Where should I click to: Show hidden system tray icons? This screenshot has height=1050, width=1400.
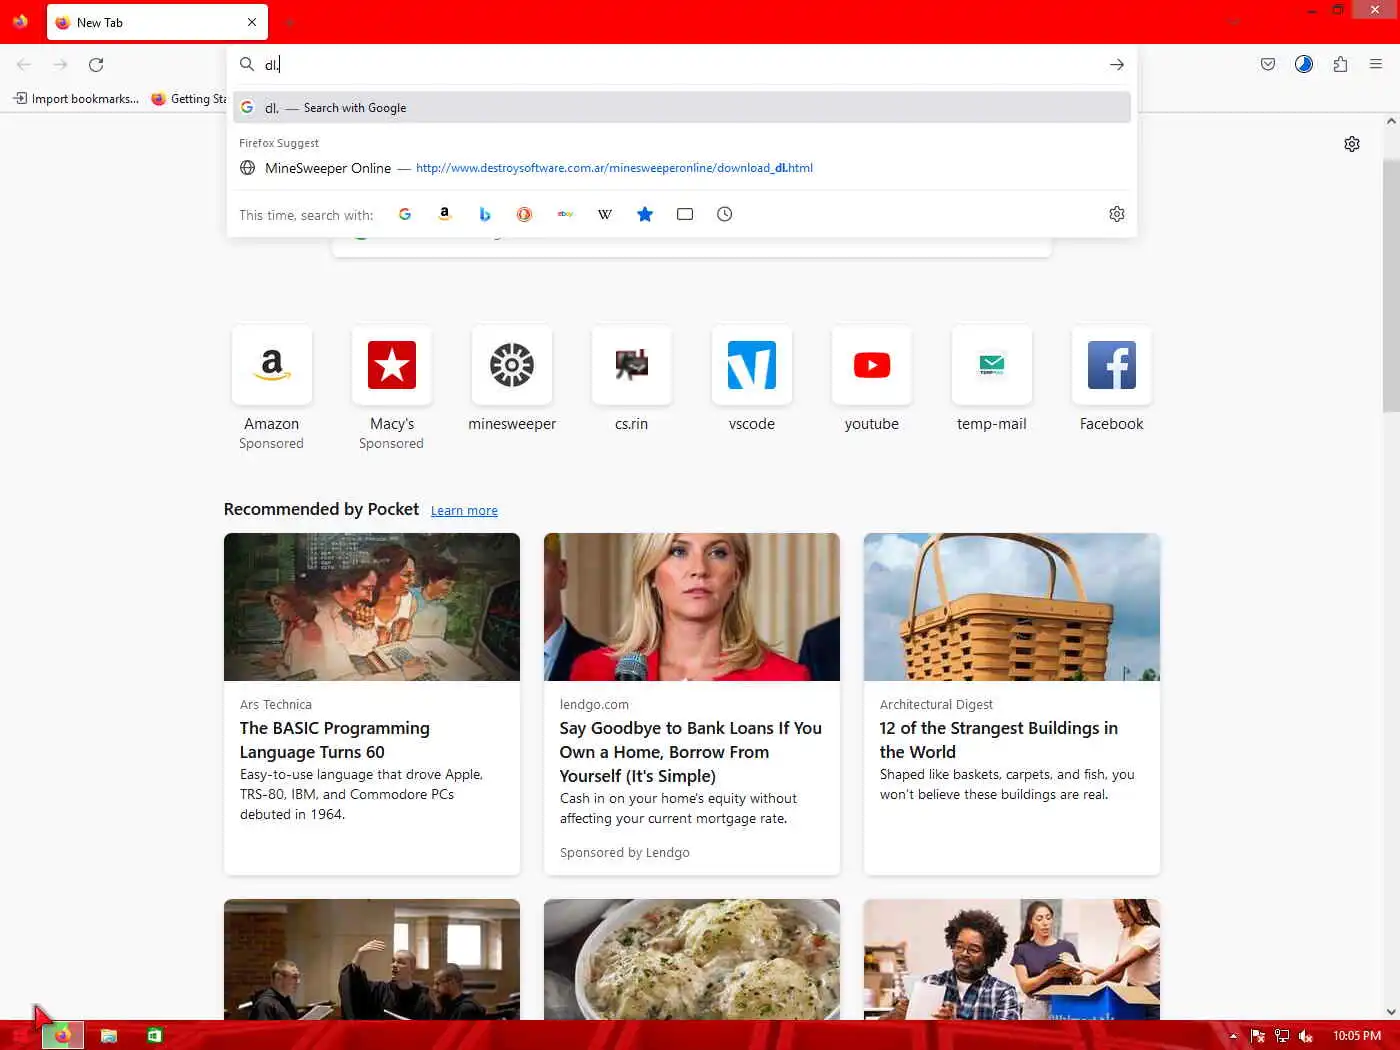click(x=1233, y=1036)
